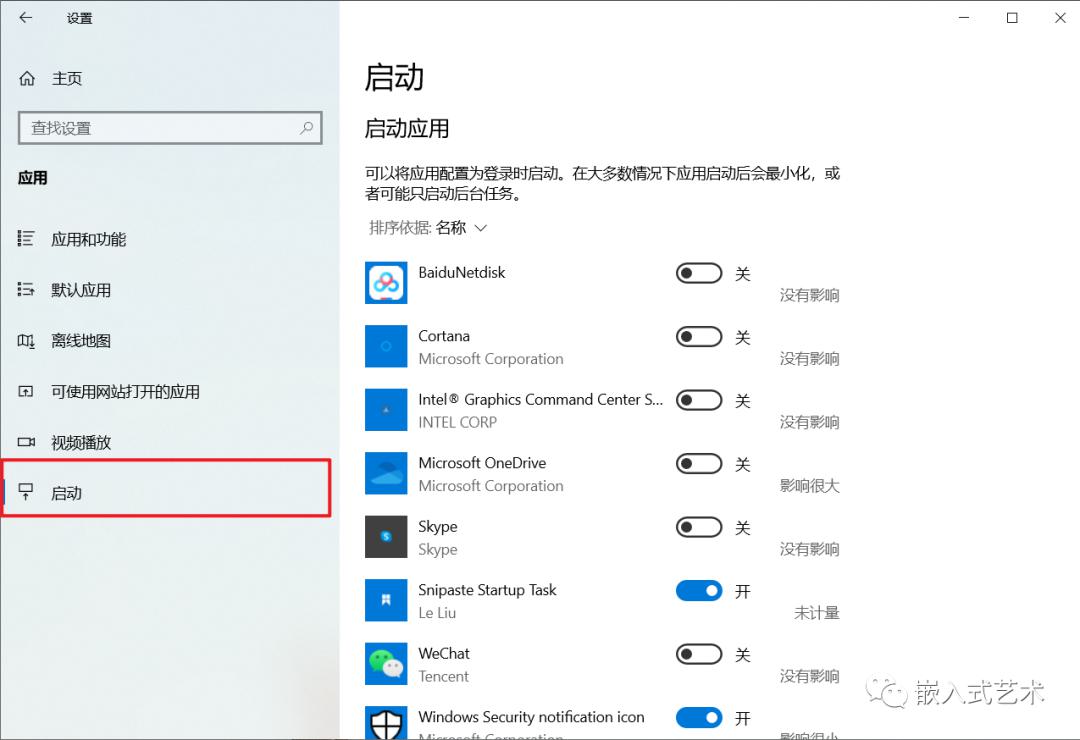Enable the WeChat startup toggle
The image size is (1080, 740).
point(698,654)
